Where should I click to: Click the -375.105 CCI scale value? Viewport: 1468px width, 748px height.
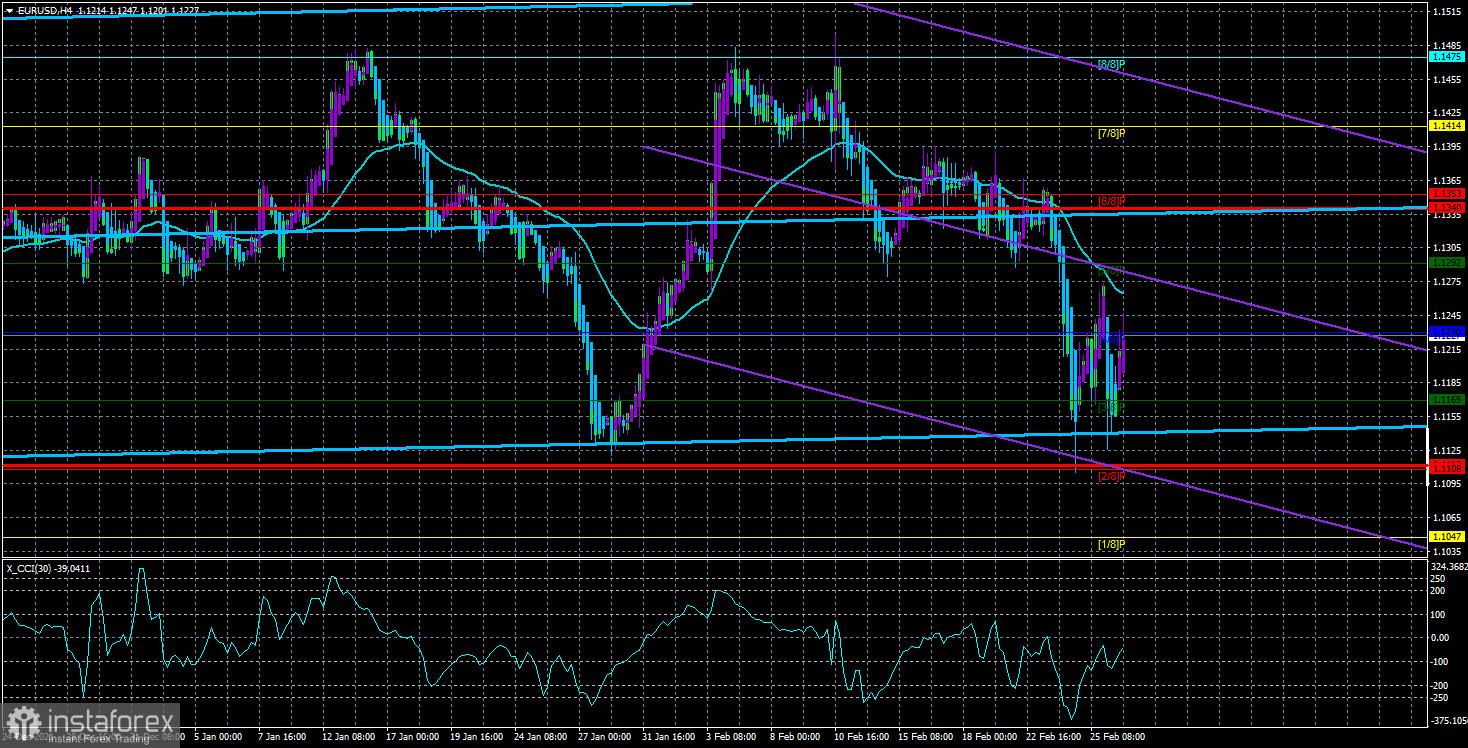1449,720
